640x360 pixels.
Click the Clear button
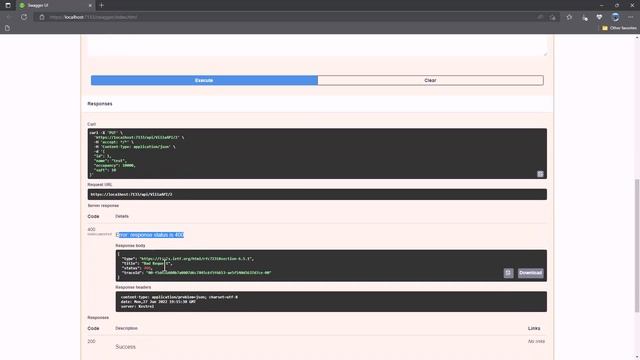tap(430, 80)
